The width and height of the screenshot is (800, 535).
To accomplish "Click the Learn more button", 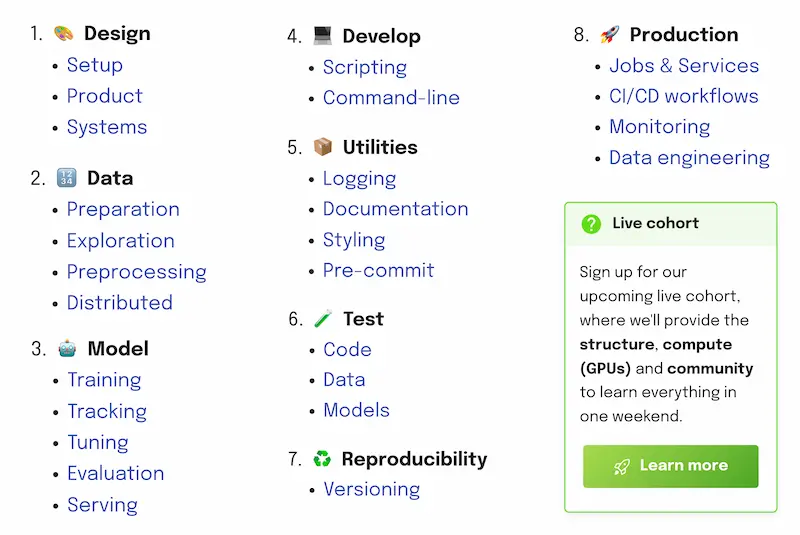I will (670, 466).
